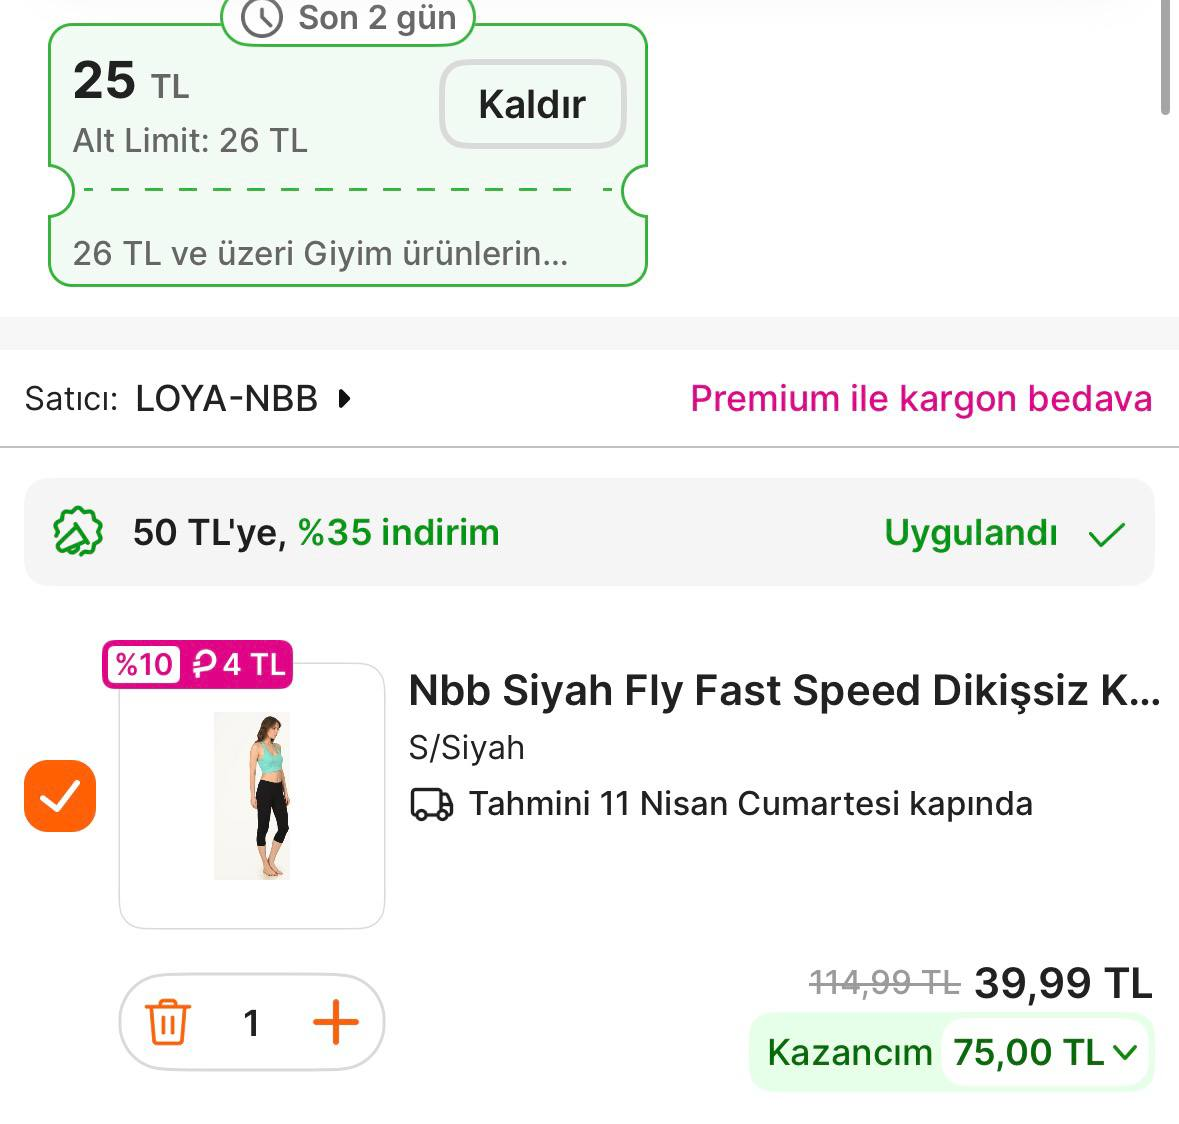Viewport: 1179px width, 1124px height.
Task: Click the arrow next to LOYA-NBB
Action: [345, 399]
